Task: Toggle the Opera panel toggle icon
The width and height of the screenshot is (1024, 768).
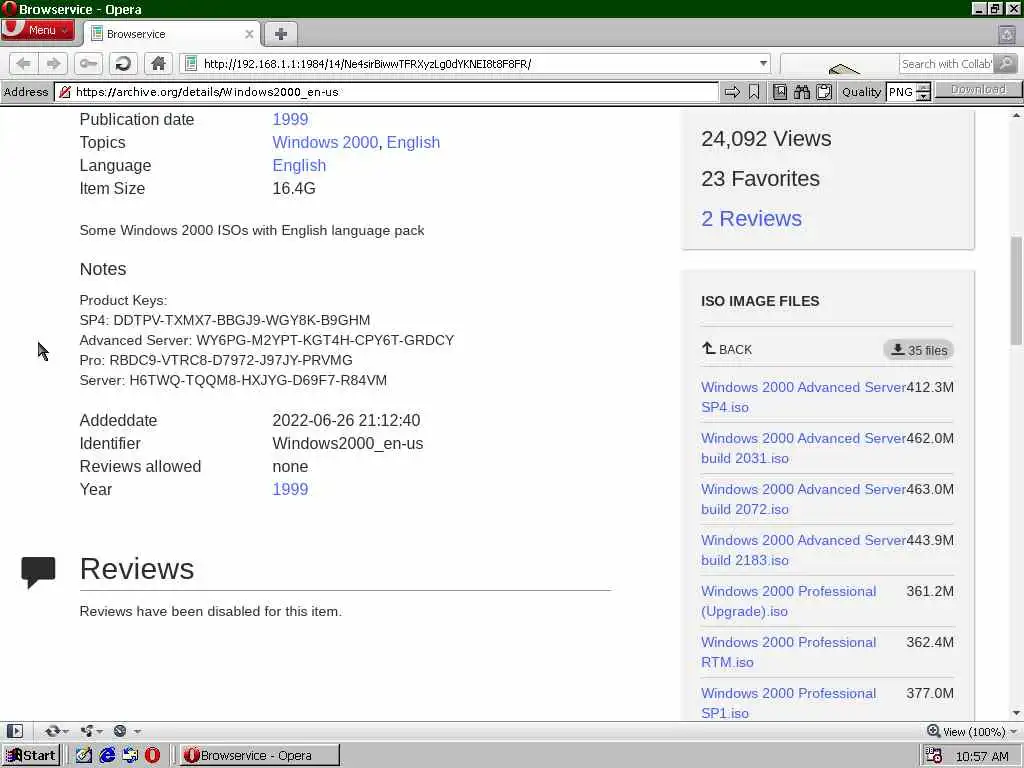Action: click(x=14, y=731)
